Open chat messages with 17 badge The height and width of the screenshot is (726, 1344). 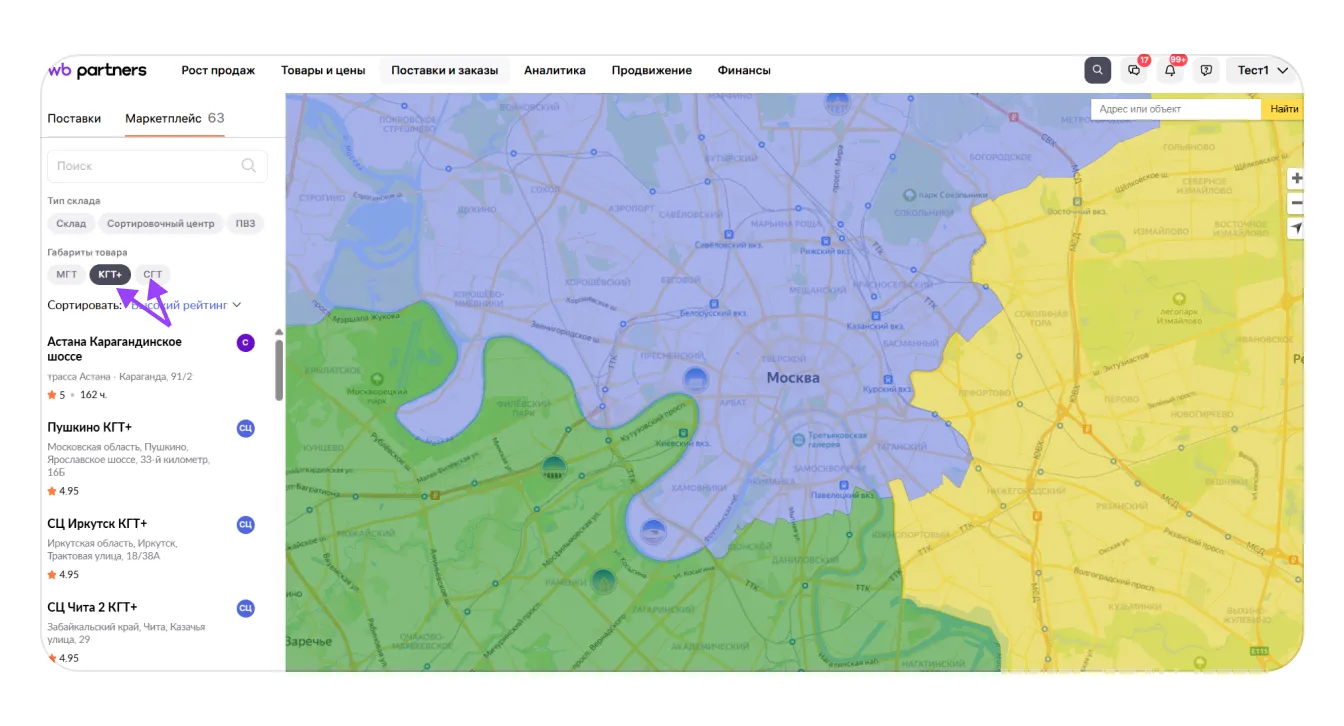point(1134,70)
